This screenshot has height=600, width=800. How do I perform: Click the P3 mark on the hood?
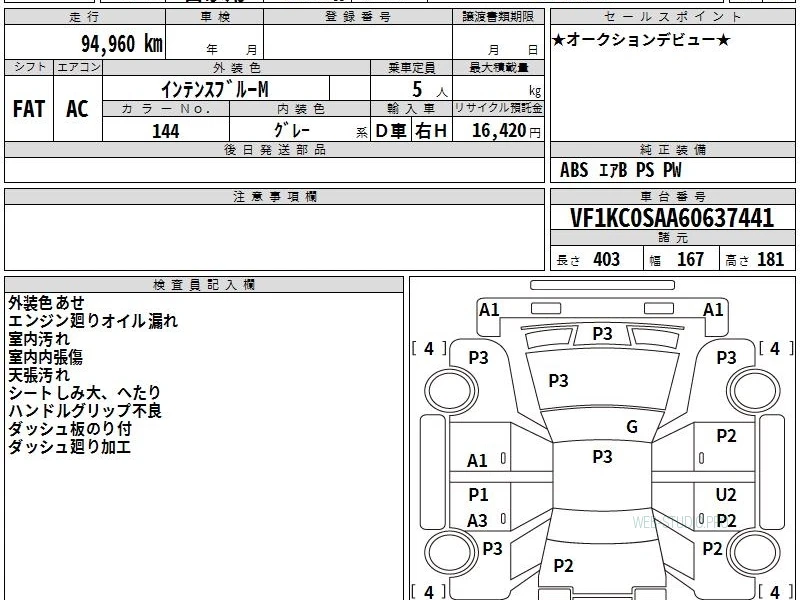tap(558, 381)
